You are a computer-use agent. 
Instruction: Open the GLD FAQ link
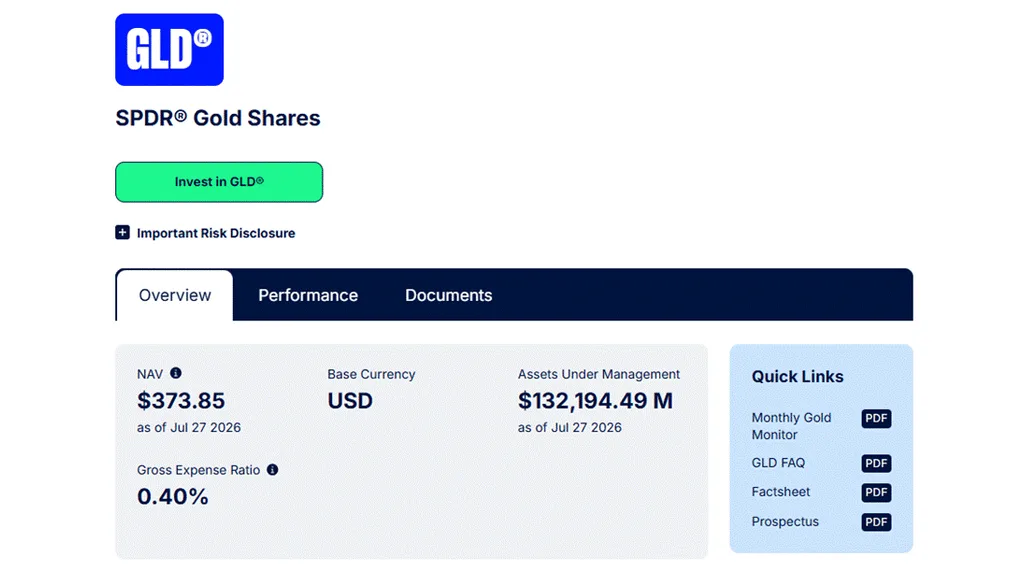pyautogui.click(x=778, y=463)
